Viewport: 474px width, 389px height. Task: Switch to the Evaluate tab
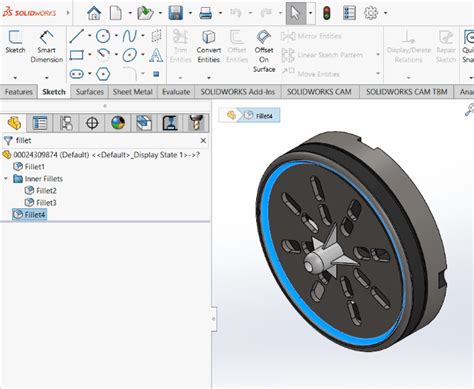click(176, 92)
